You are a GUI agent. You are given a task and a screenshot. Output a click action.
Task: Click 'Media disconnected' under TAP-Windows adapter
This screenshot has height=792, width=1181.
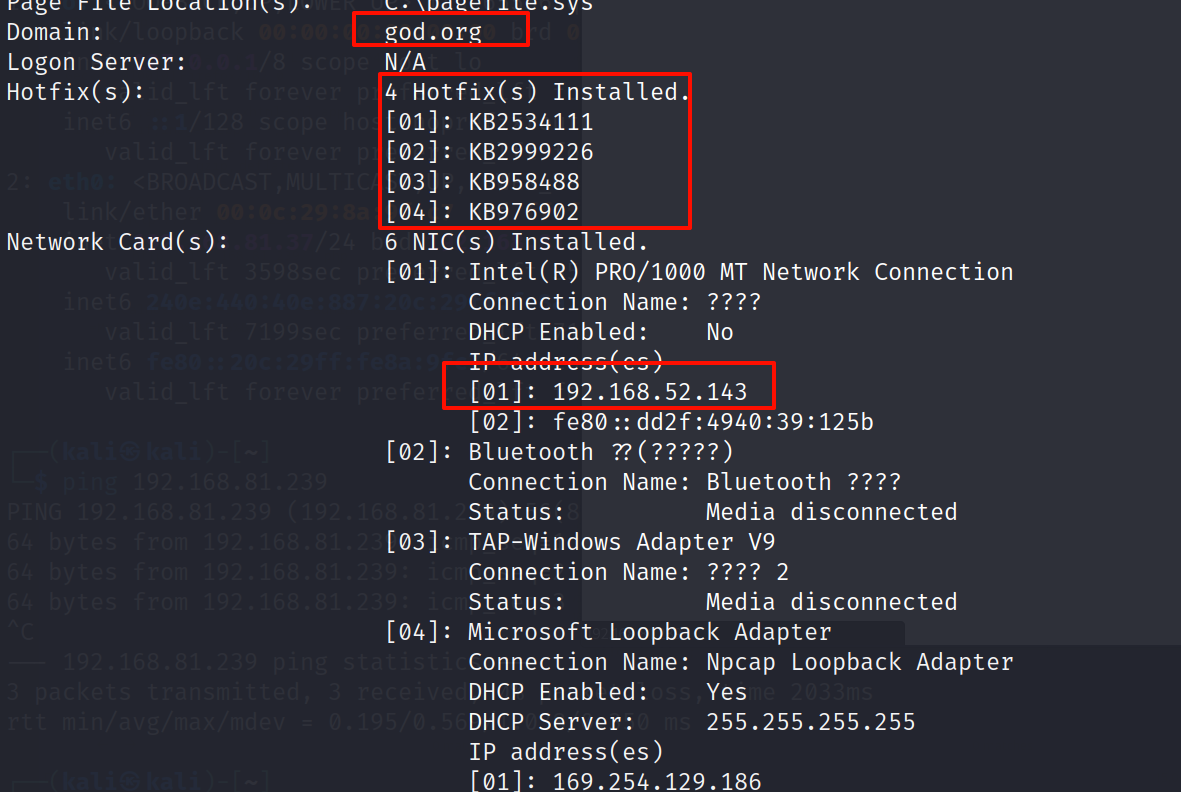[831, 602]
